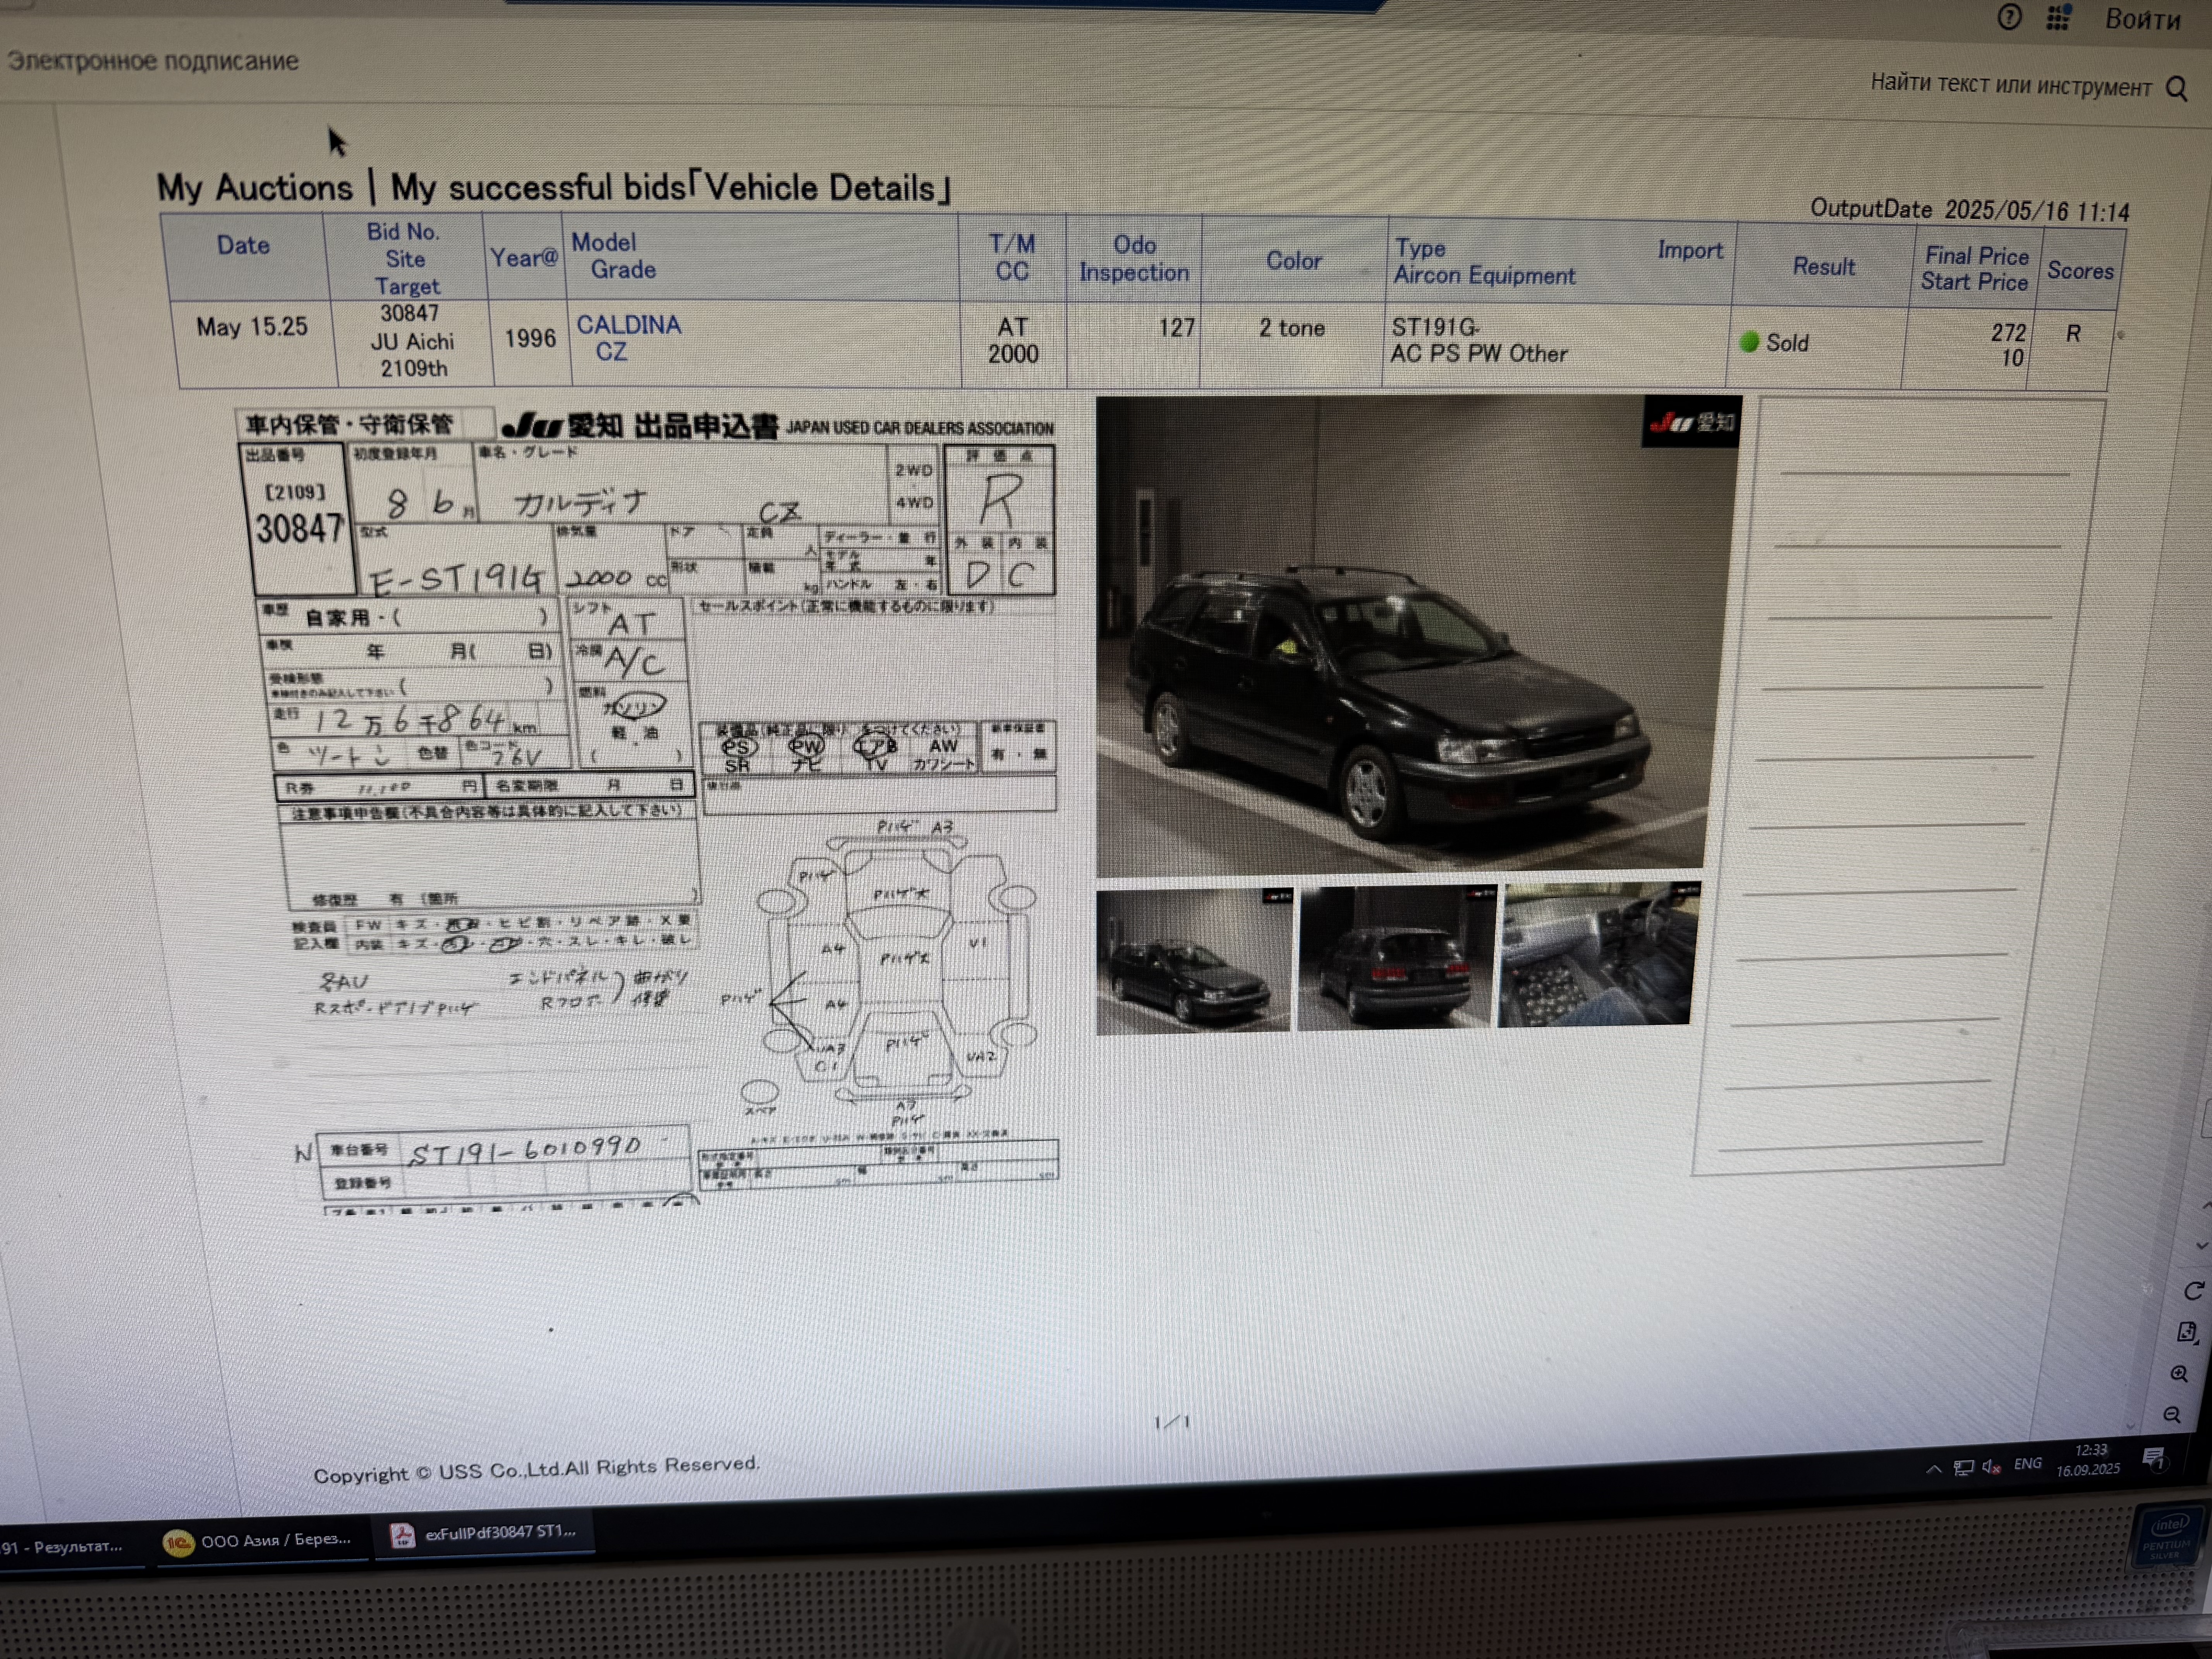Screen dimensions: 2212x1659
Task: Click the '2 tone' color cell
Action: 1291,328
